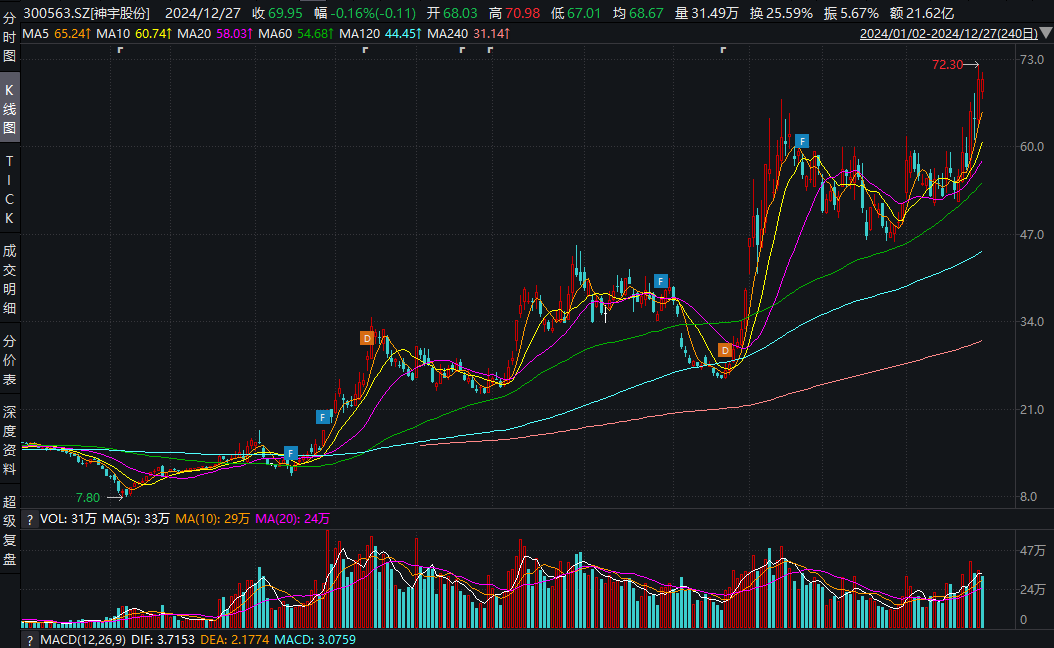This screenshot has width=1054, height=648.
Task: Click the 2024/01/02-2024/12/27(240日) date range link
Action: pyautogui.click(x=948, y=34)
